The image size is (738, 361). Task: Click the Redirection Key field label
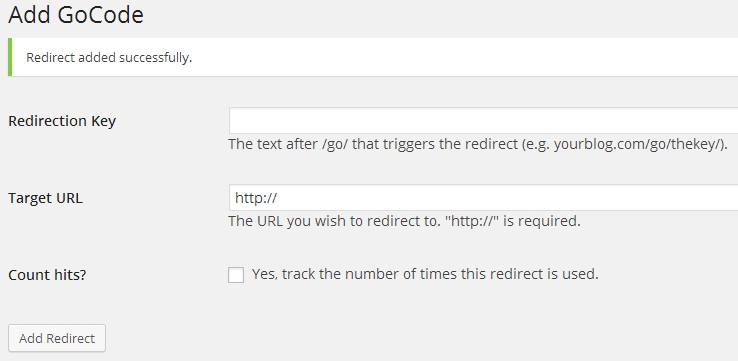pos(62,121)
